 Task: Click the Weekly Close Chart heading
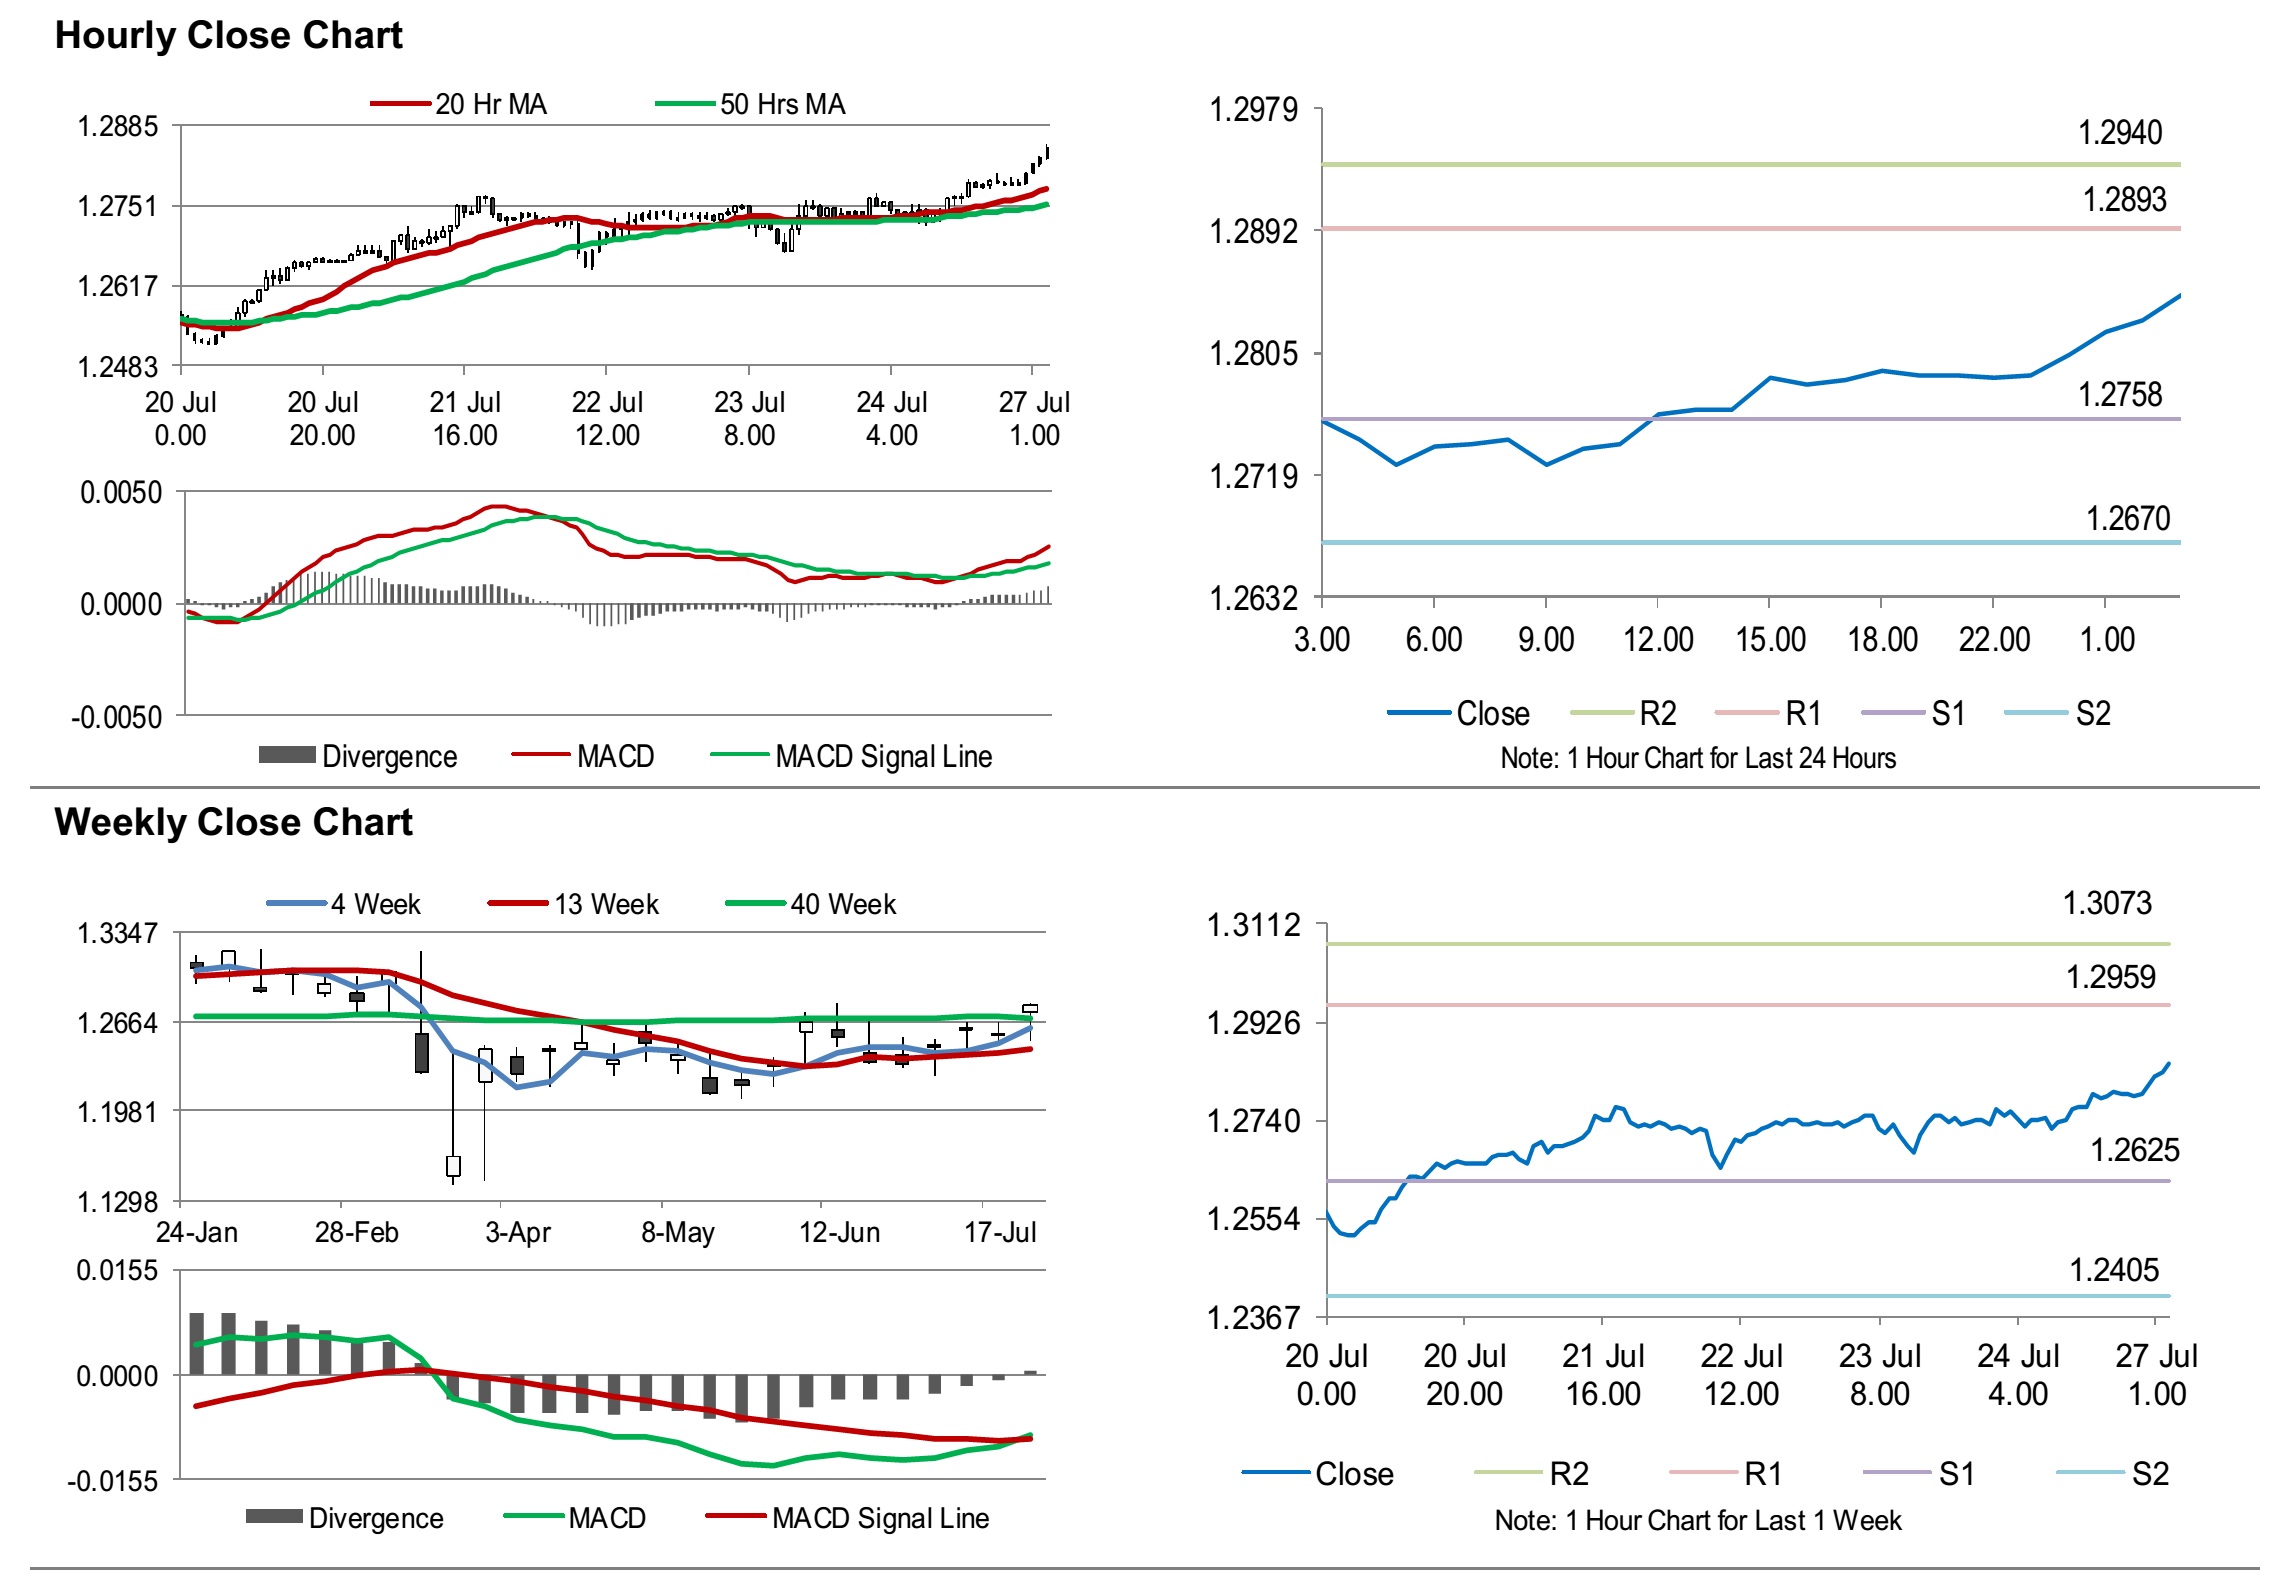(233, 822)
